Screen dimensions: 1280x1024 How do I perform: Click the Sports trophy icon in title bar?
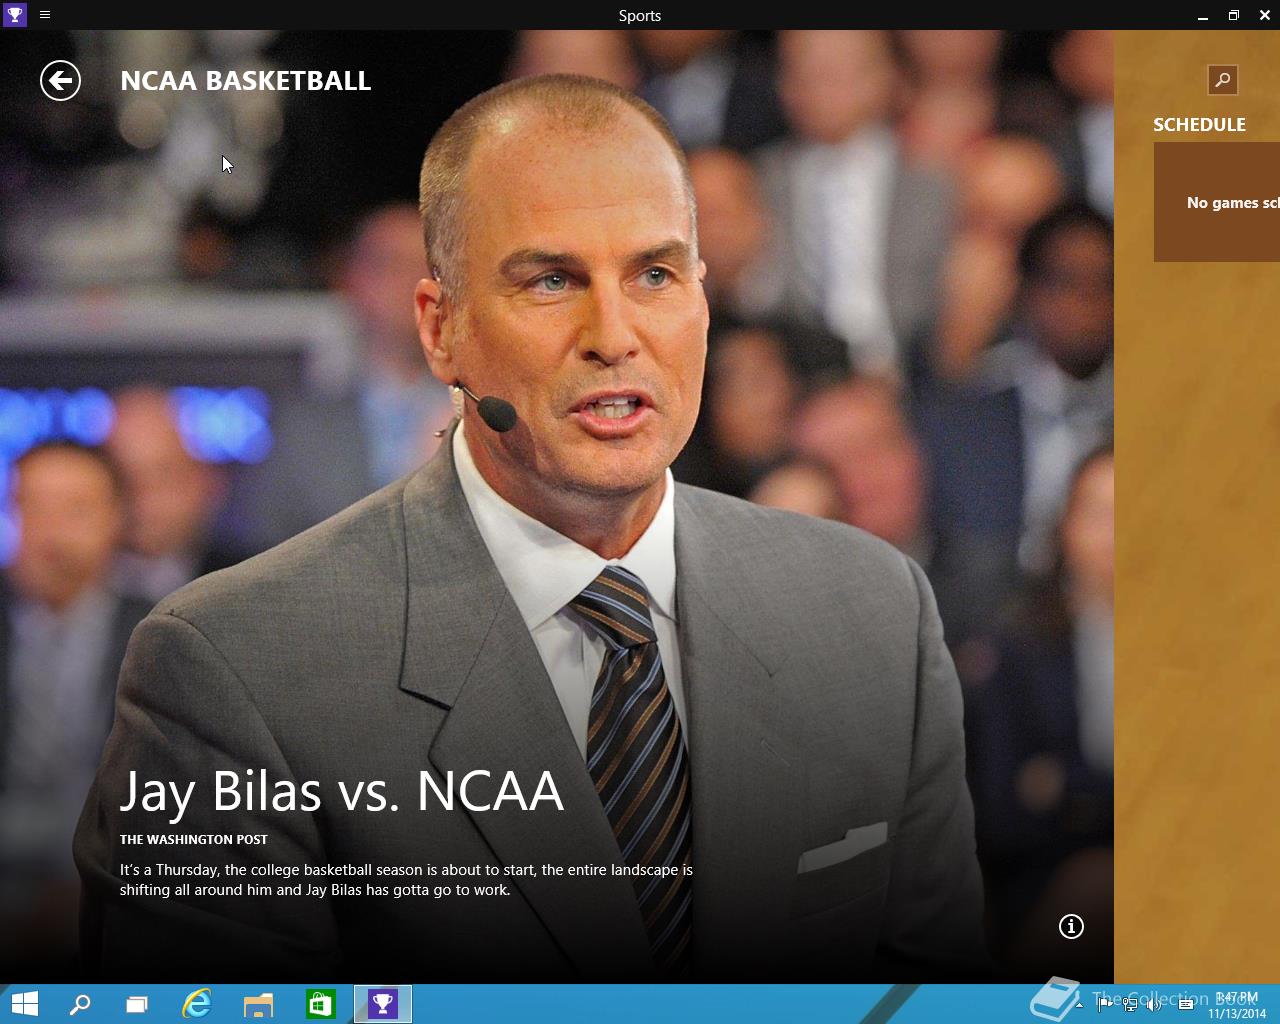[x=14, y=15]
